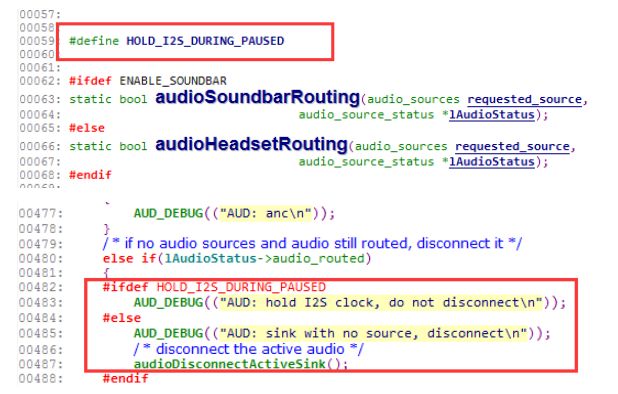Open the lAudioStatus link on line 64
Screen dimensions: 618x394
[492, 115]
